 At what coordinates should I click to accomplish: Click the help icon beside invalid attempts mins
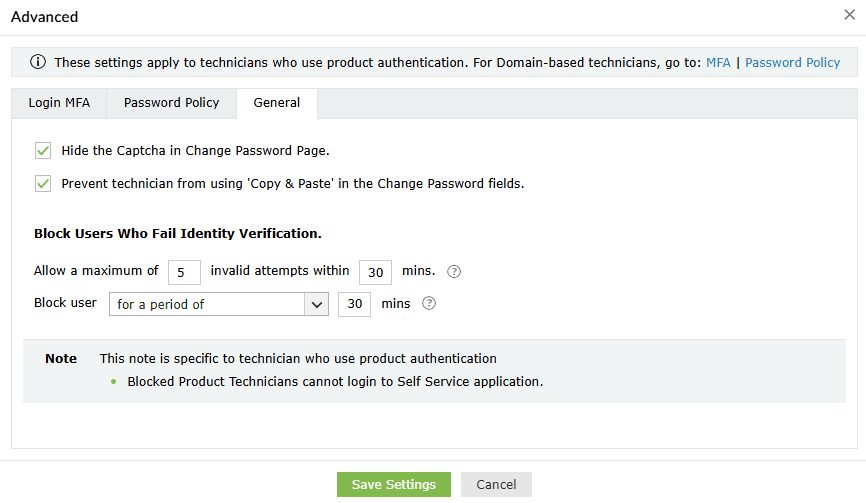click(x=454, y=271)
